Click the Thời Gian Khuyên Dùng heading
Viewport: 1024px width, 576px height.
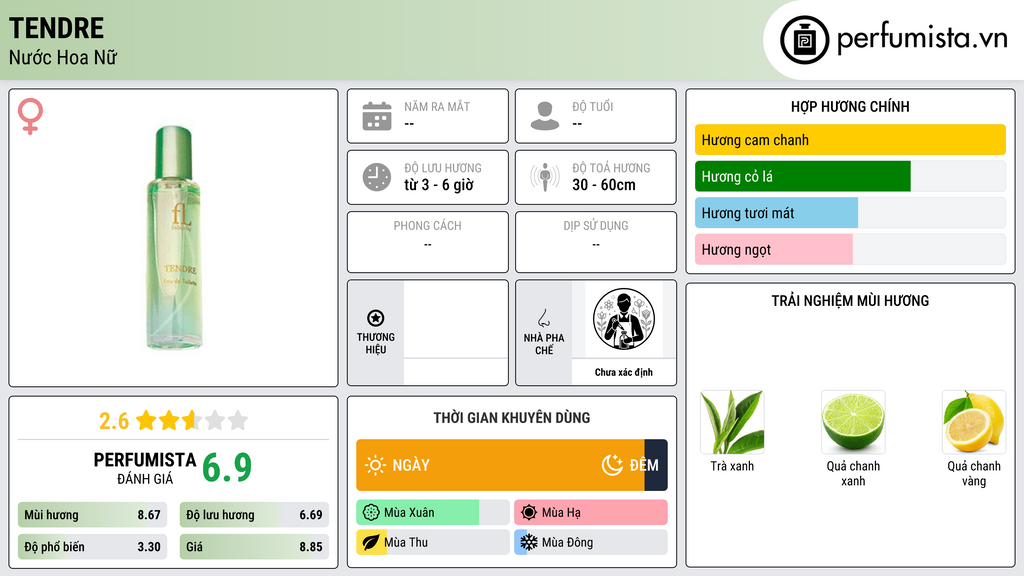tap(512, 417)
